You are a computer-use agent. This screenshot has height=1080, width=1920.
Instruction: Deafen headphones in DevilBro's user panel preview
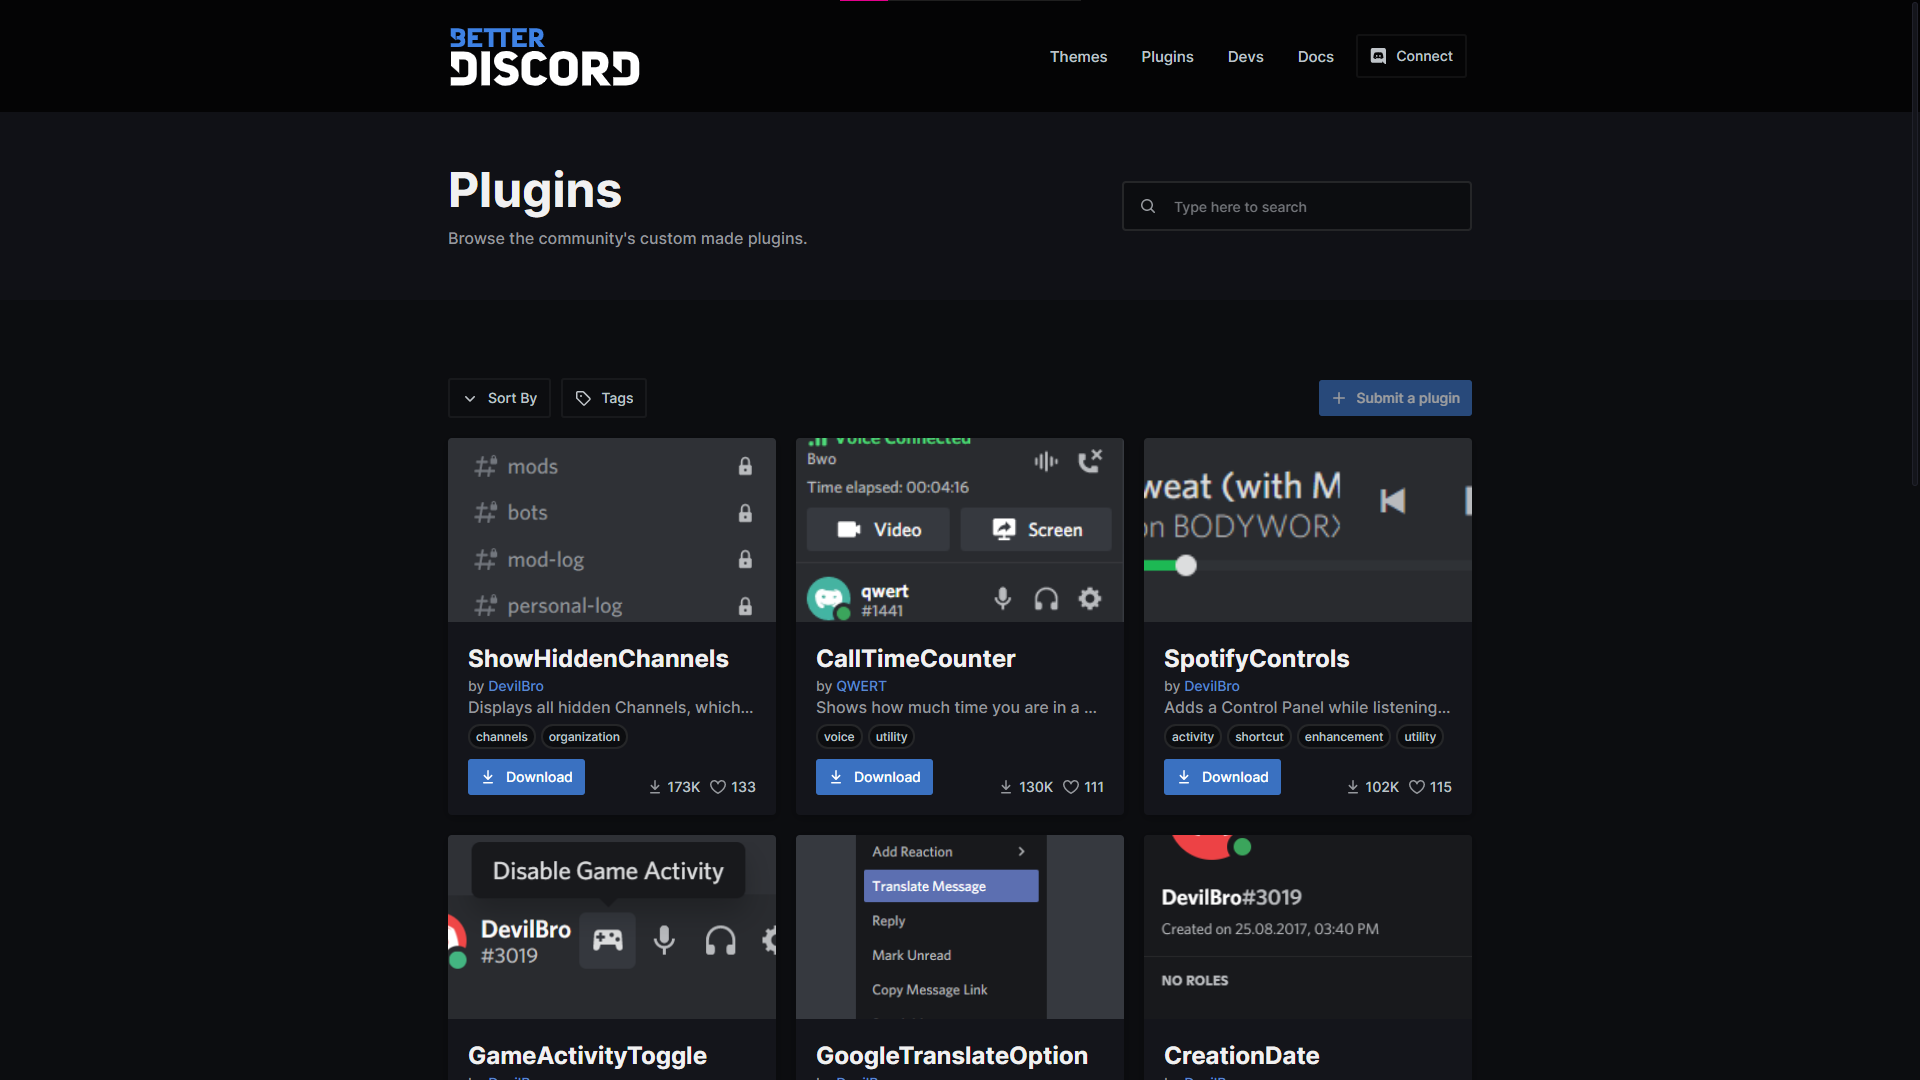(719, 940)
